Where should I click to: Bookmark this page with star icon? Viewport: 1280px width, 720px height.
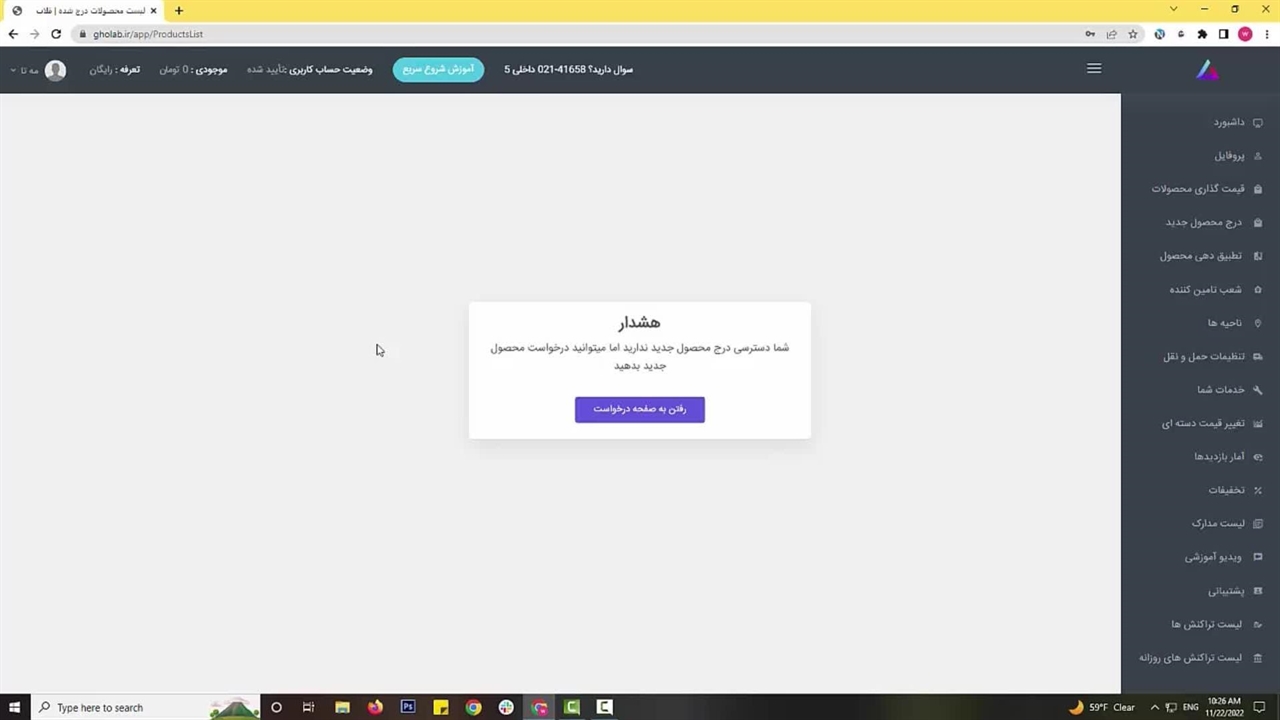click(x=1133, y=34)
